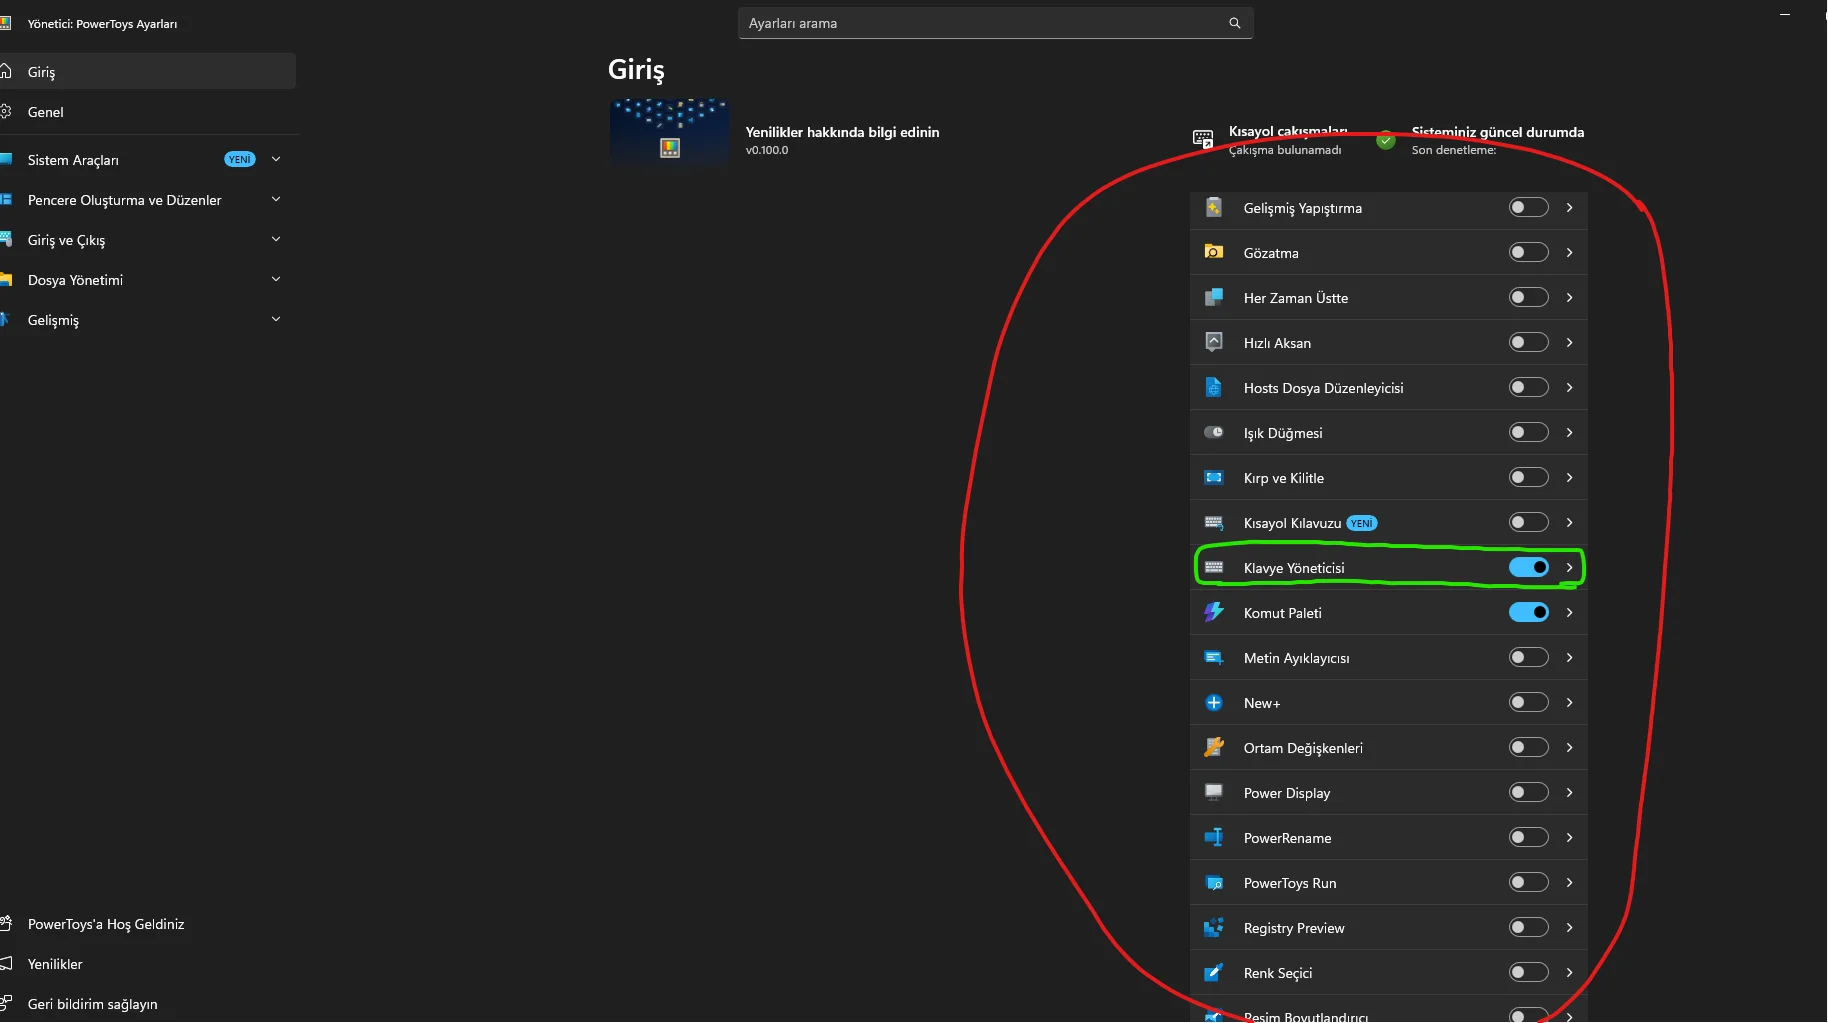Expand the Sistem Araçları sidebar group
The height and width of the screenshot is (1023, 1828).
pyautogui.click(x=276, y=159)
